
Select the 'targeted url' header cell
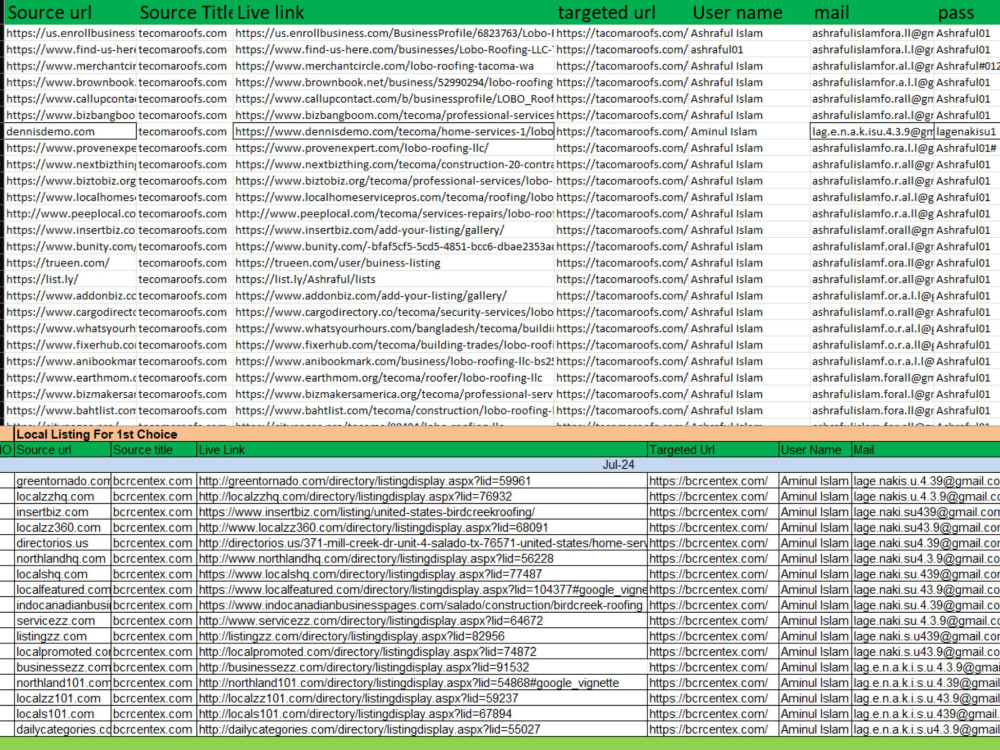coord(606,12)
